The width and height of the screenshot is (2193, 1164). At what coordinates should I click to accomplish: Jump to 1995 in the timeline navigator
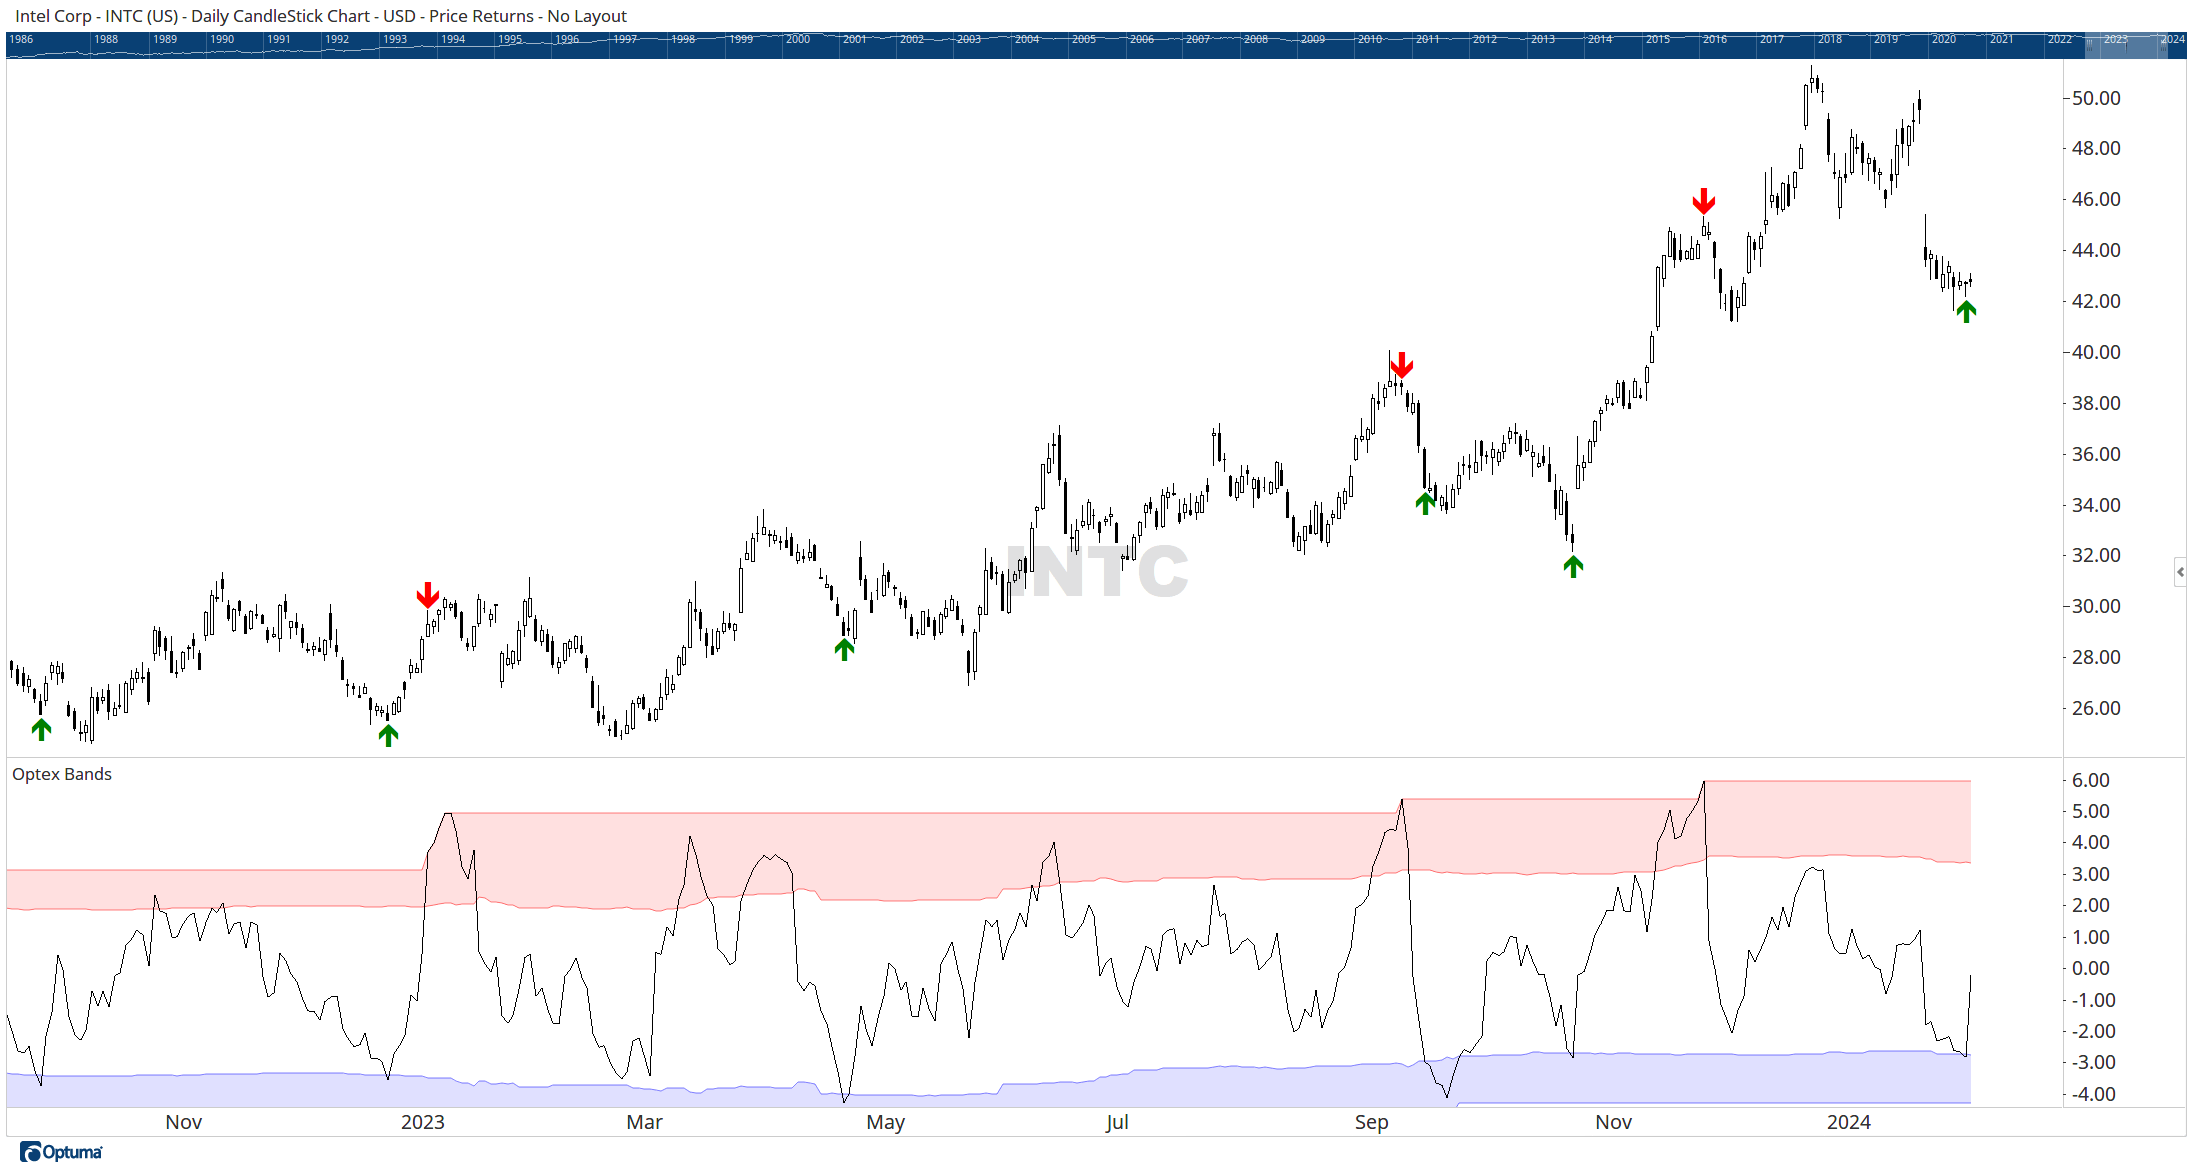(510, 39)
